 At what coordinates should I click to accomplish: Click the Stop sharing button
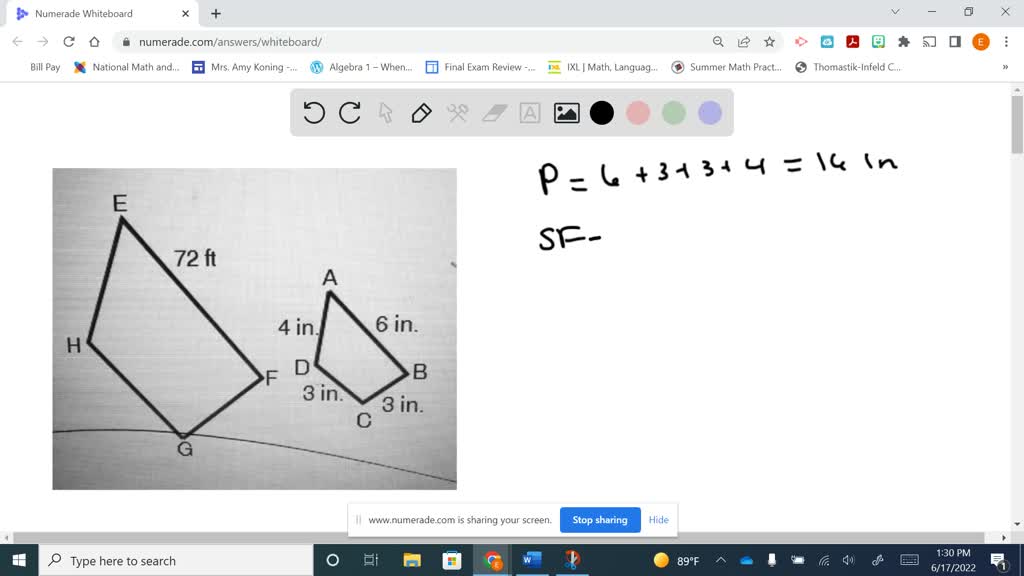click(600, 520)
